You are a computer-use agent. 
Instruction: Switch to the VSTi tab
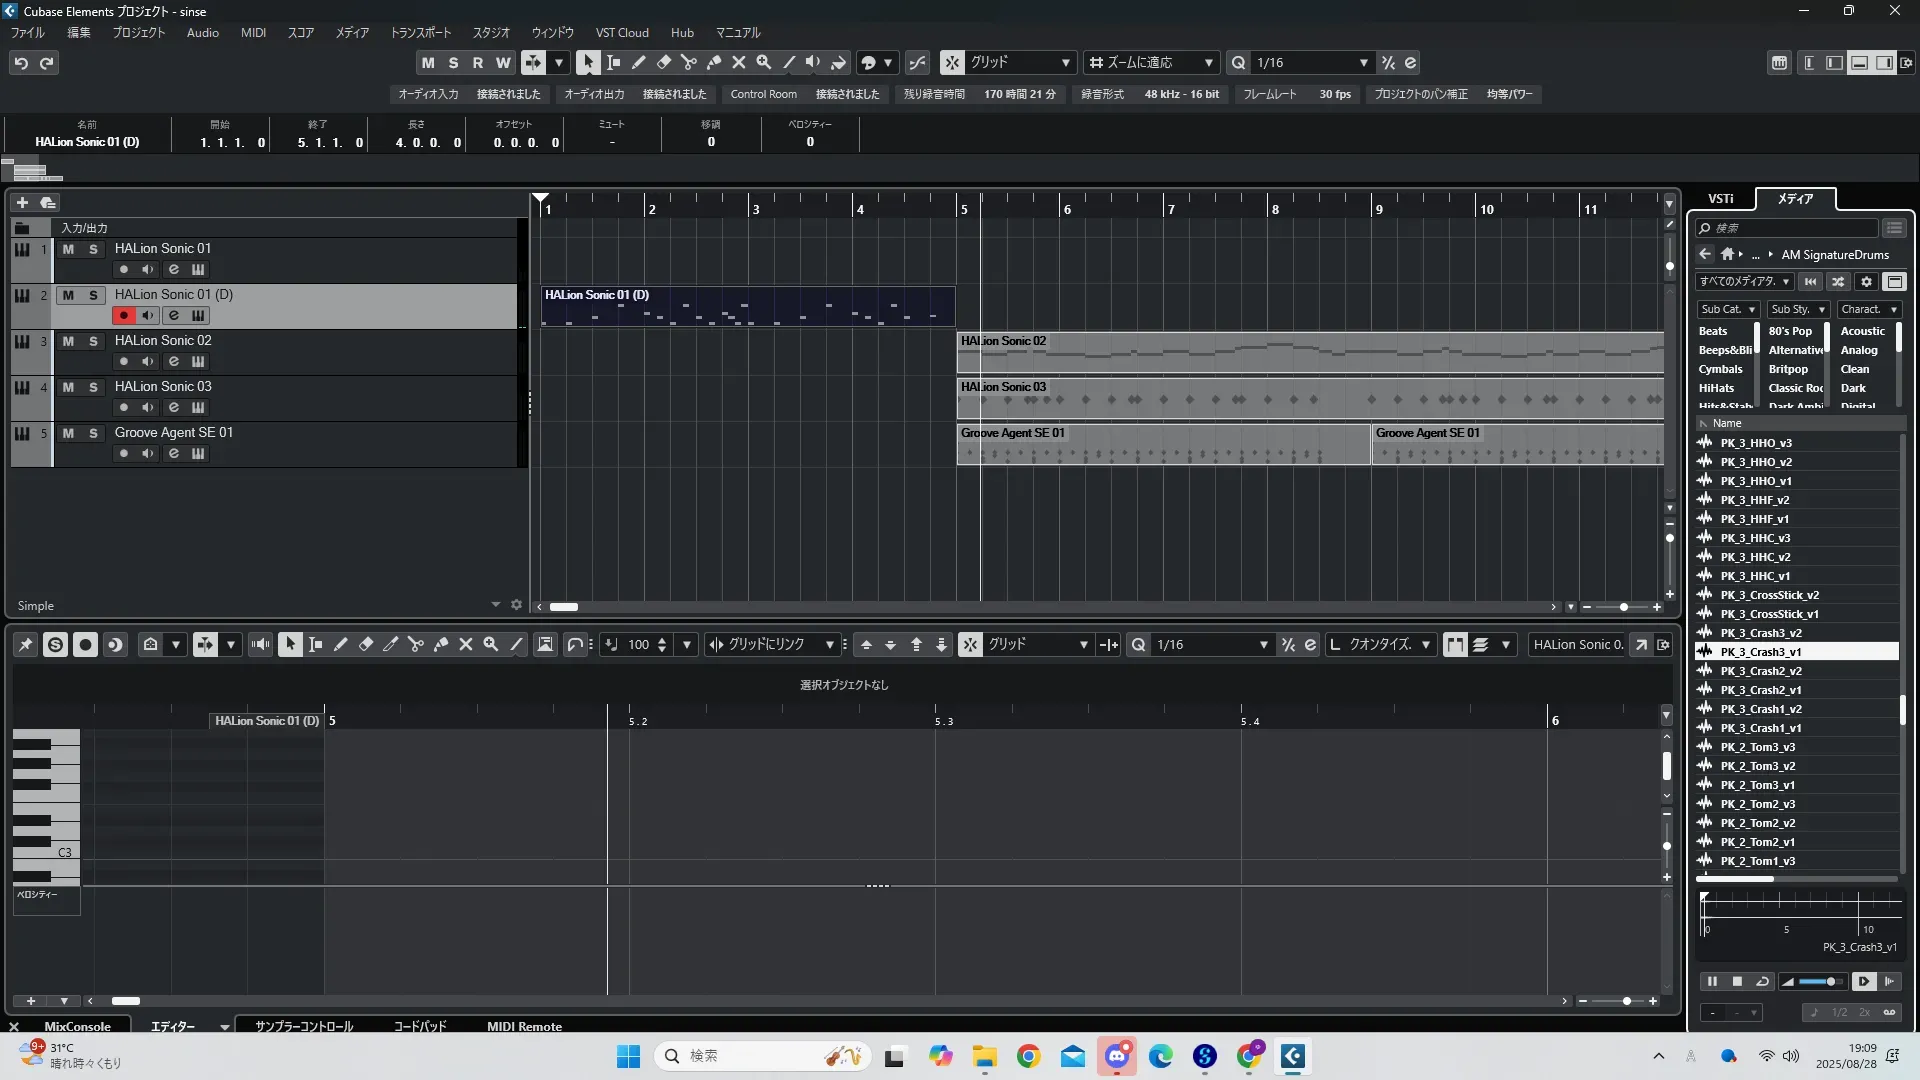[1720, 199]
